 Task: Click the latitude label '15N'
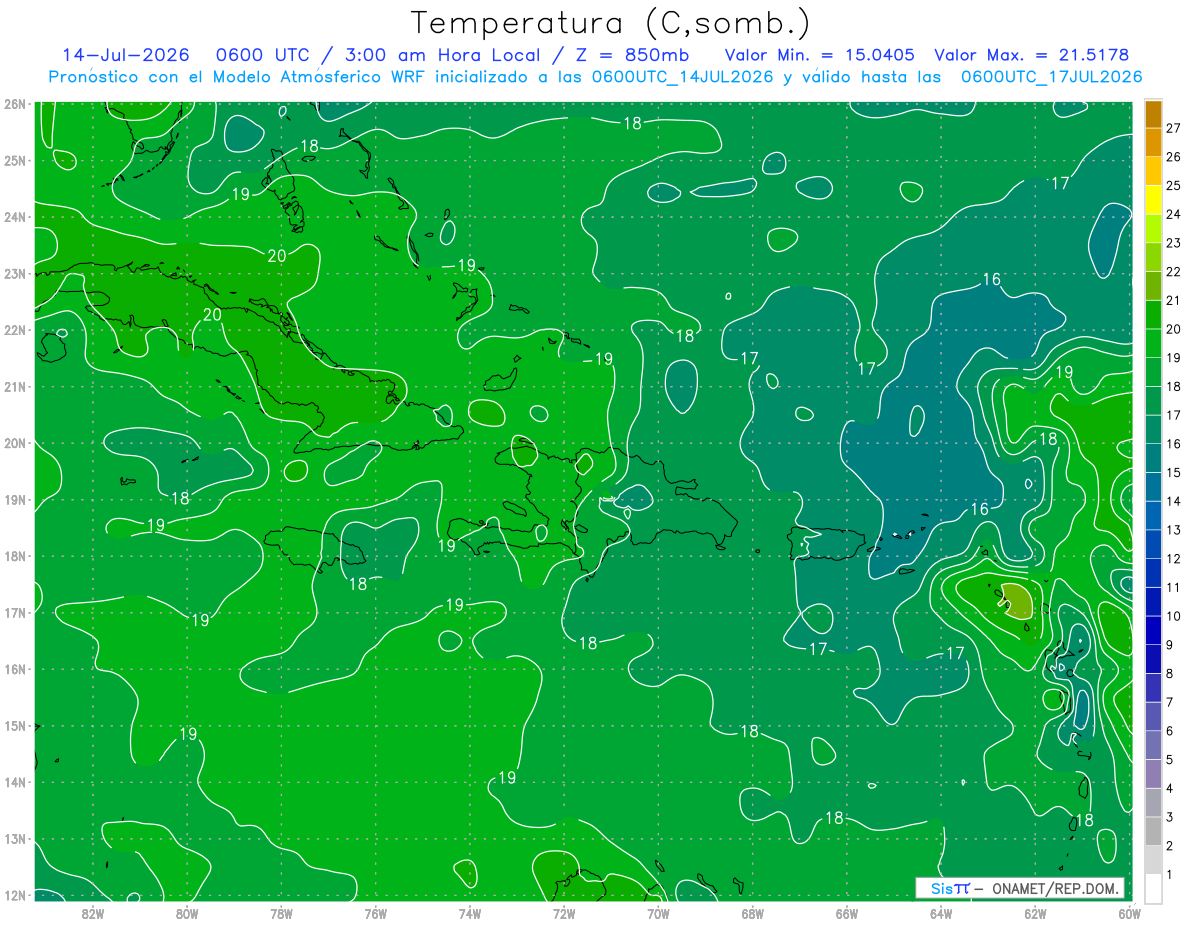coord(14,725)
